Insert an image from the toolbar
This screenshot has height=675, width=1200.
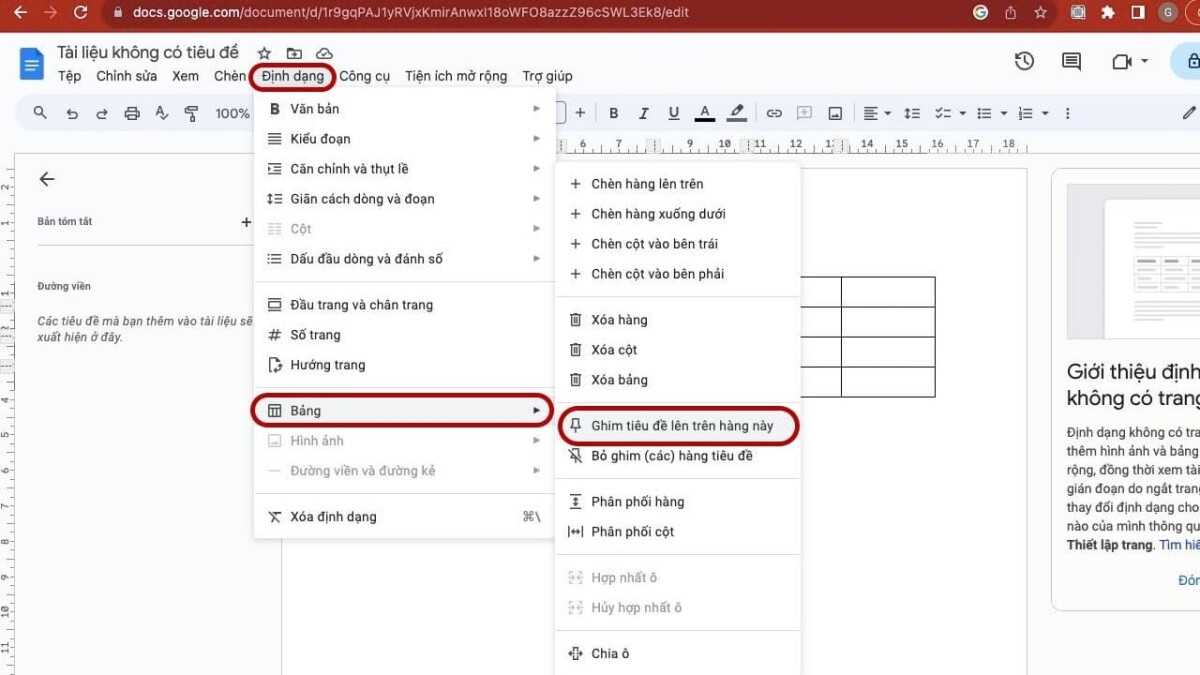pyautogui.click(x=835, y=113)
